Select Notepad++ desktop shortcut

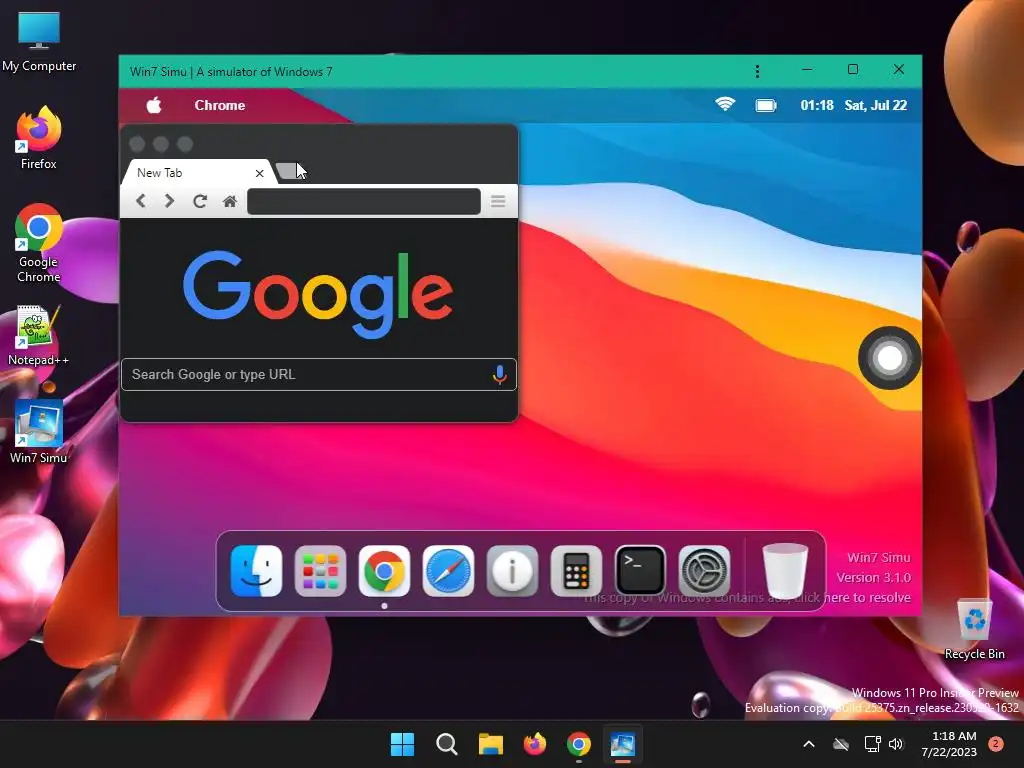pyautogui.click(x=39, y=336)
